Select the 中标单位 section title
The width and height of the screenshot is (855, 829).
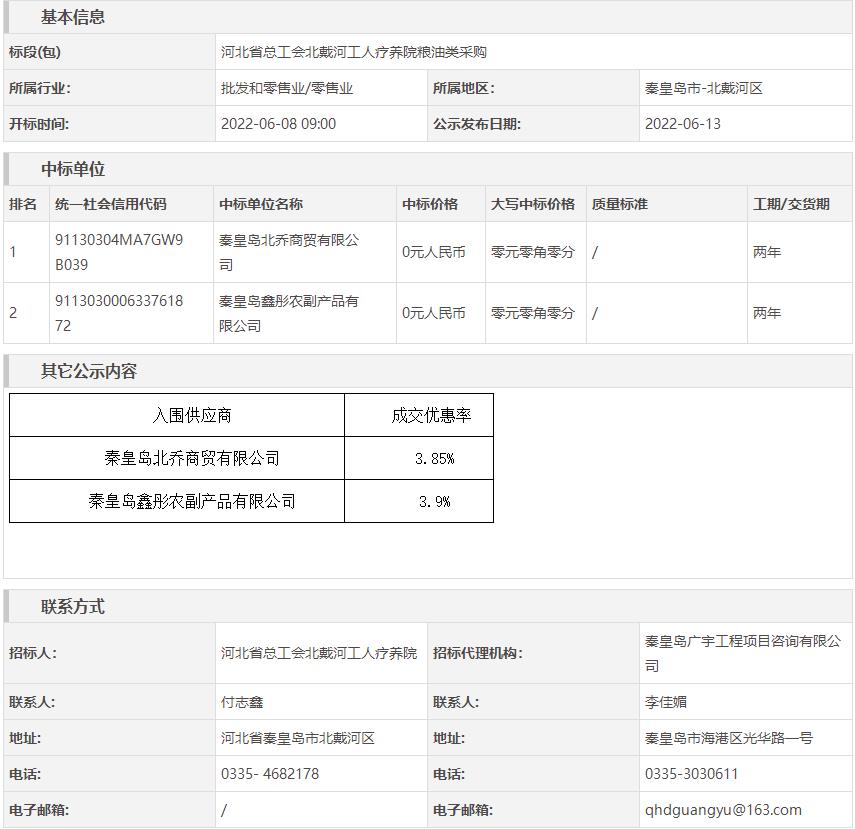(72, 169)
